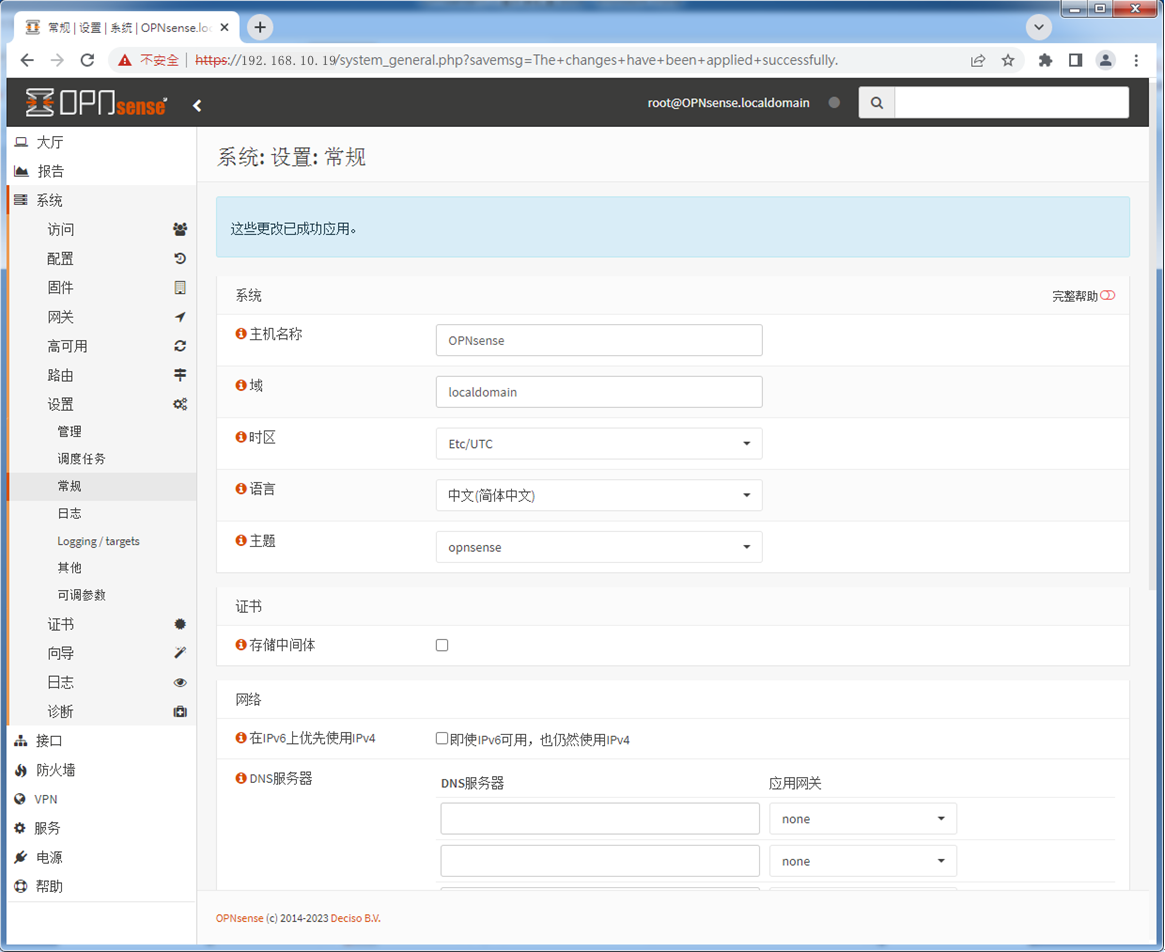The image size is (1165, 952).
Task: Open the first DNS gateway none dropdown
Action: [863, 819]
